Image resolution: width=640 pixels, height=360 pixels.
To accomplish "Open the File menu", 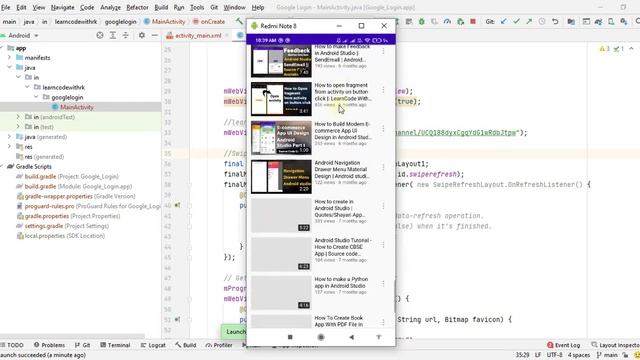I will pos(6,7).
